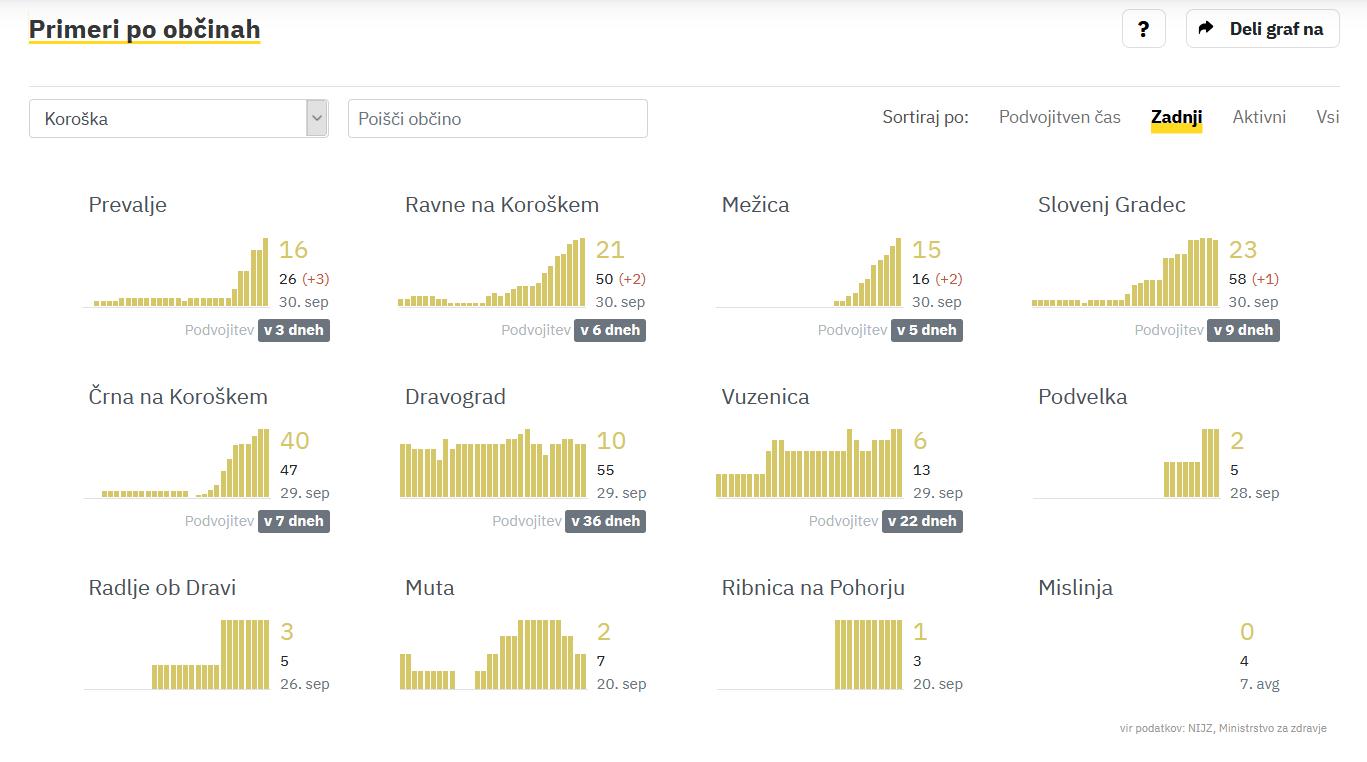Open the Ravne na Koroškem chart
1367x762 pixels.
pyautogui.click(x=492, y=275)
